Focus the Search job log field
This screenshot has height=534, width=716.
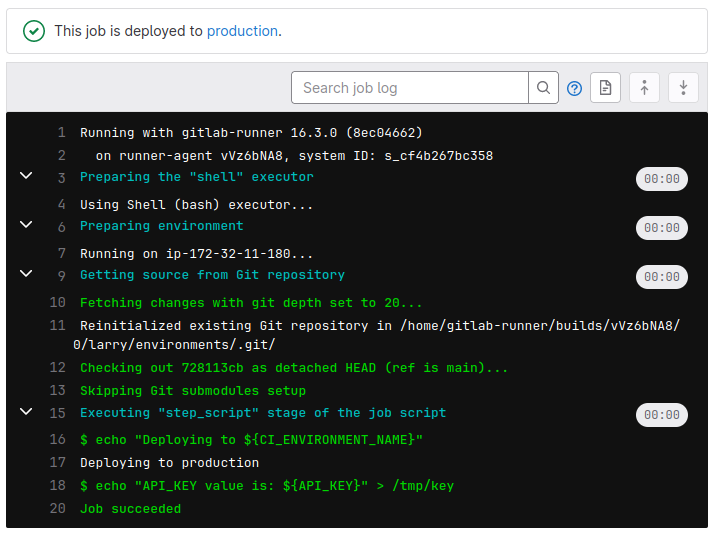[410, 88]
